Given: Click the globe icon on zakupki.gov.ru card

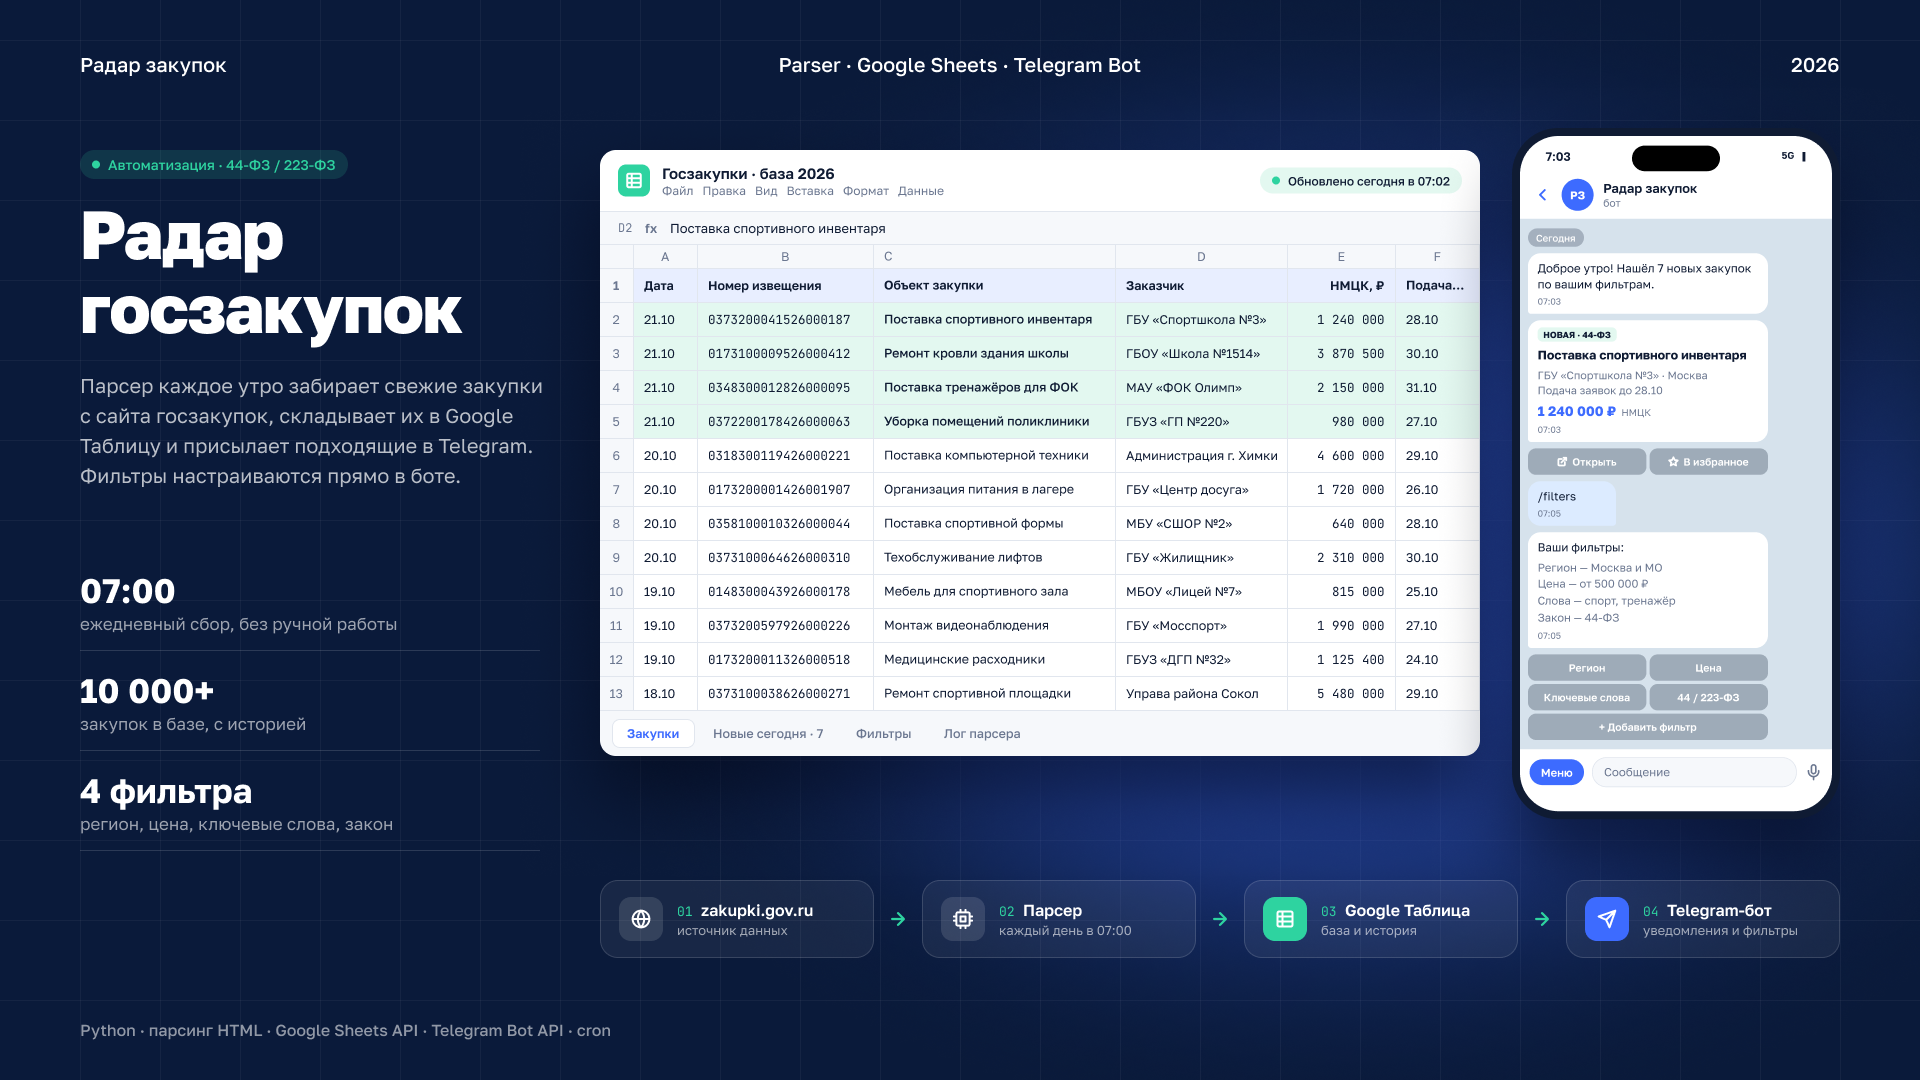Looking at the screenshot, I should click(x=641, y=919).
